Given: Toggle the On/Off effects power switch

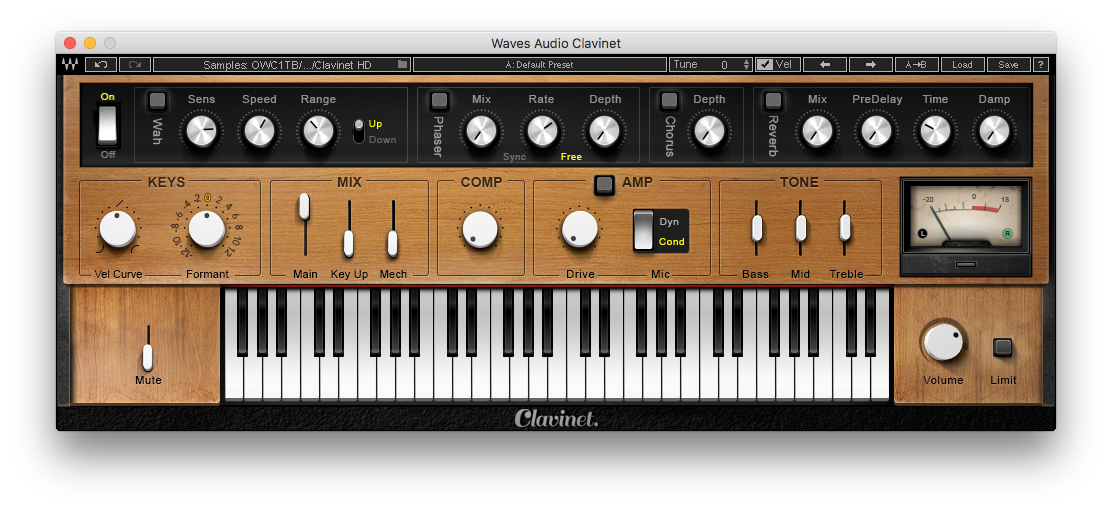Looking at the screenshot, I should [108, 125].
